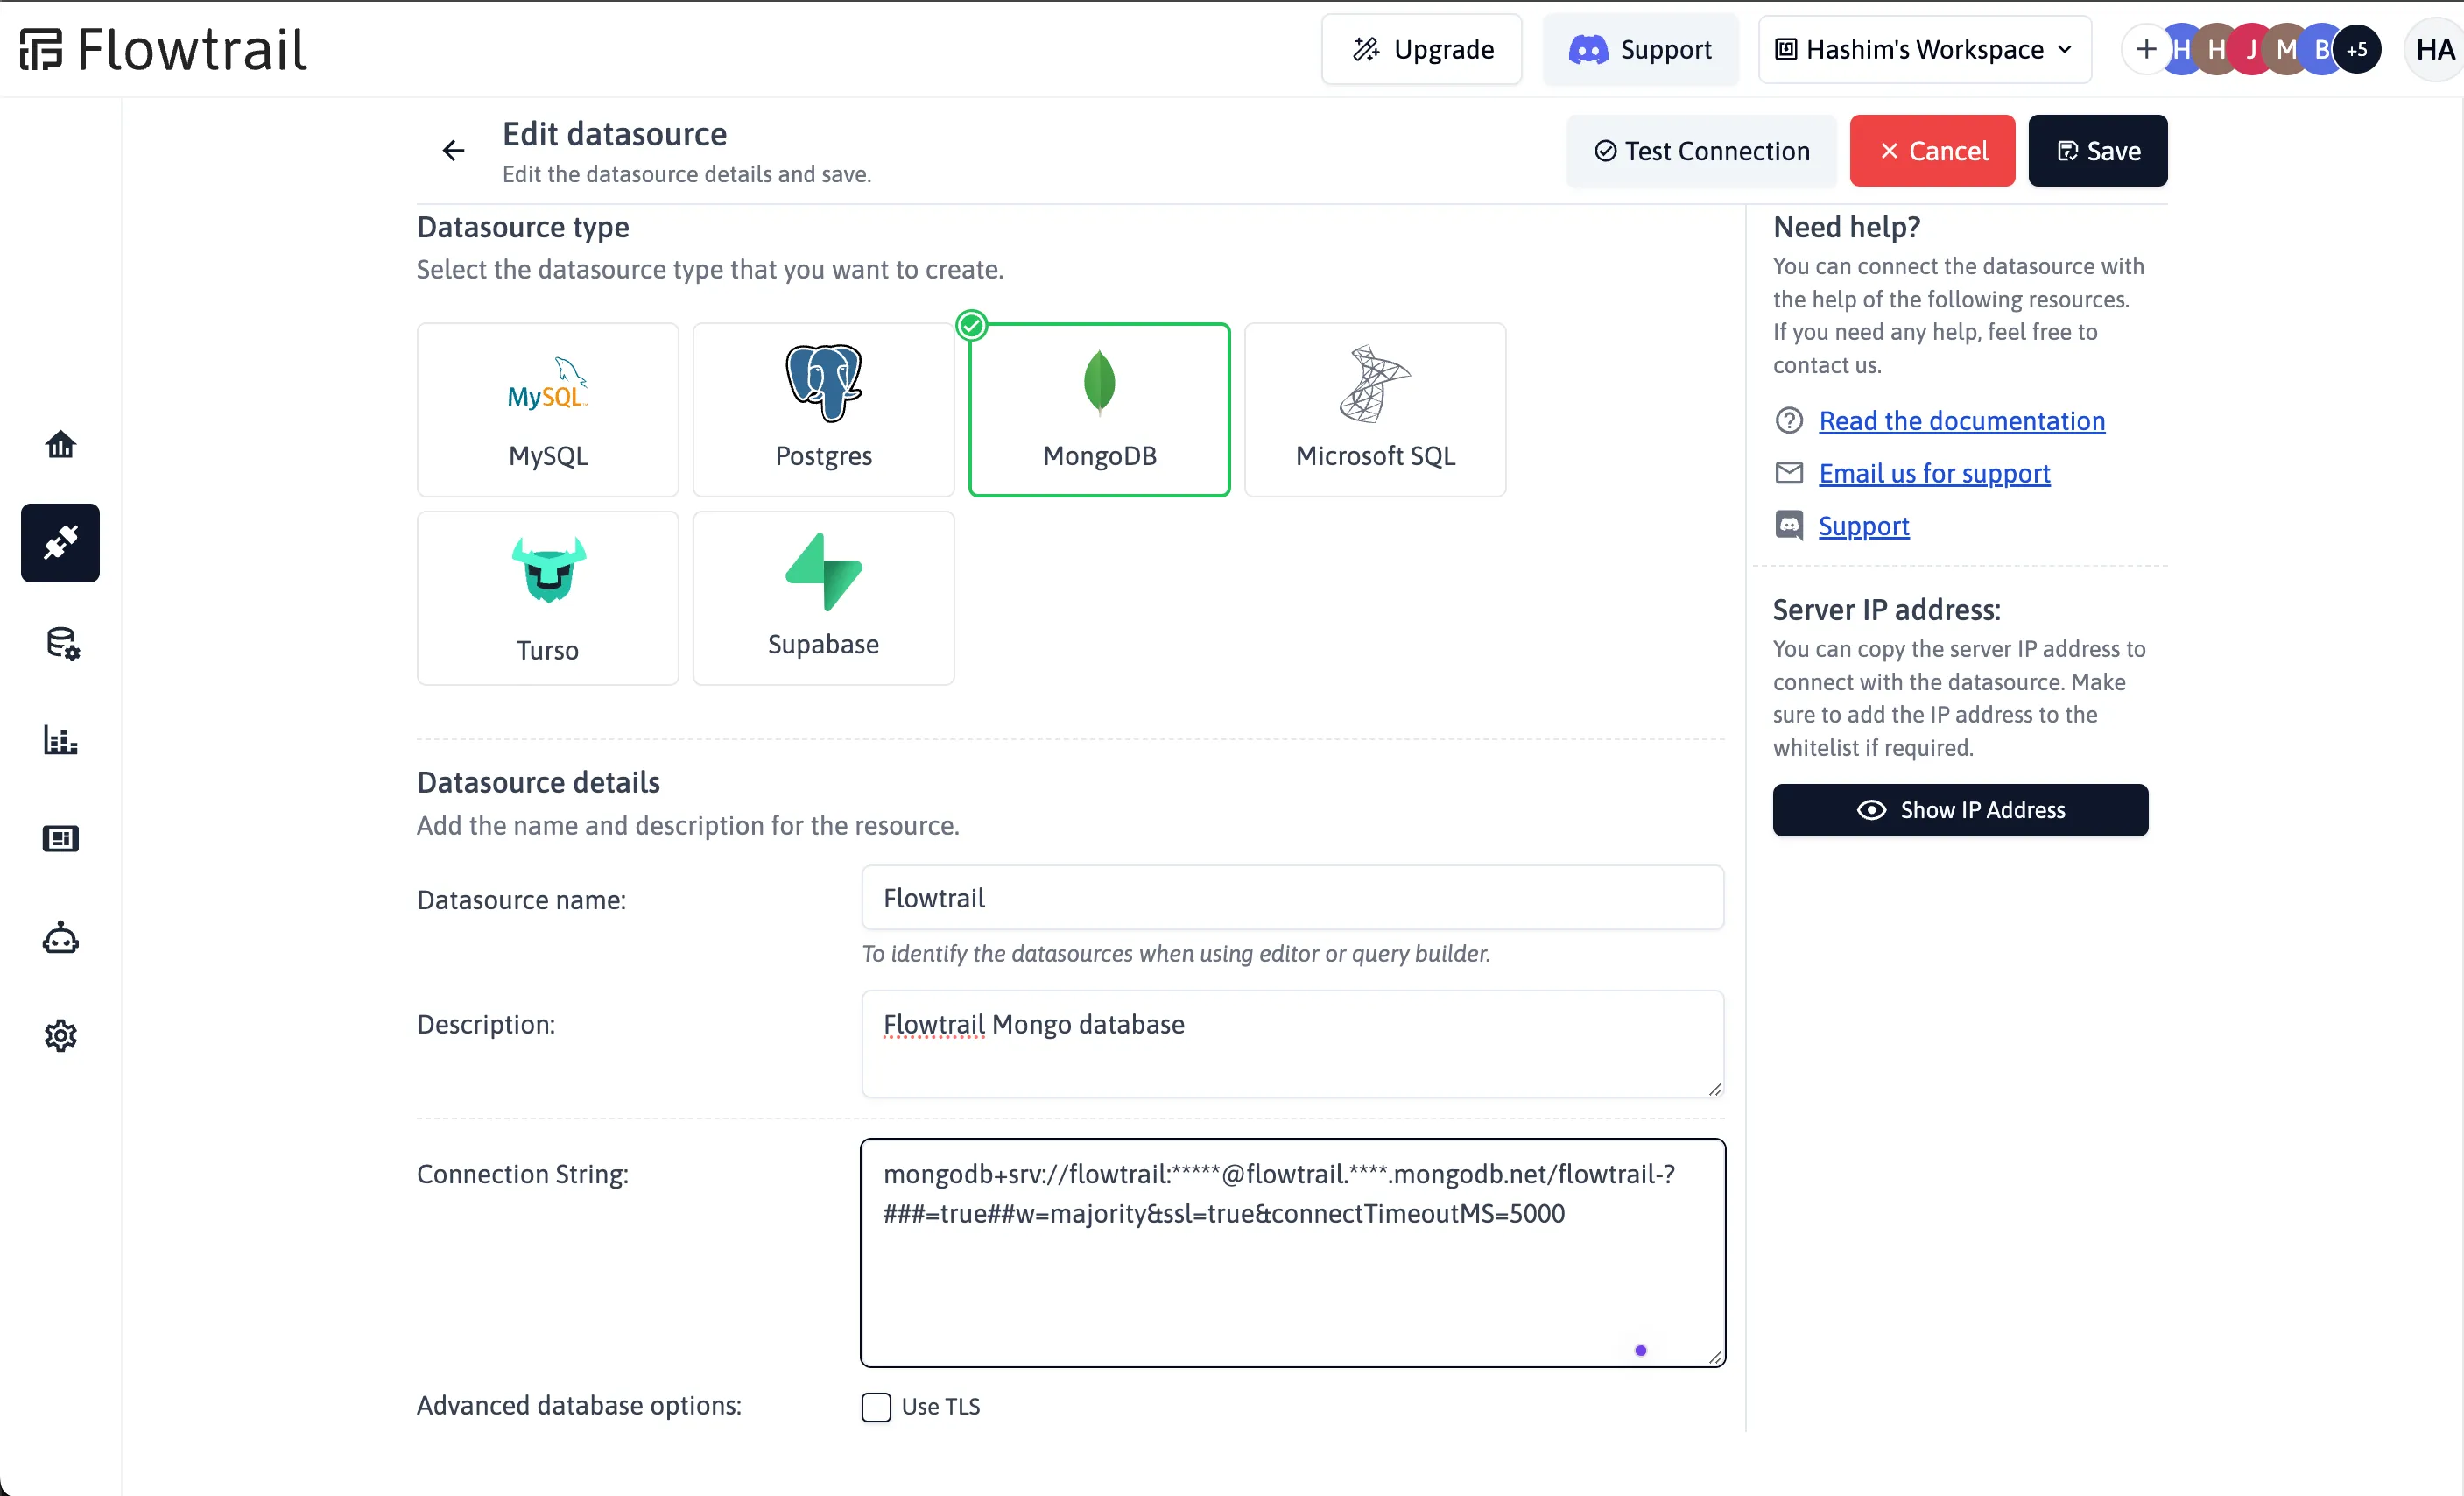The height and width of the screenshot is (1496, 2464).
Task: Click the analytics chart icon
Action: point(61,739)
